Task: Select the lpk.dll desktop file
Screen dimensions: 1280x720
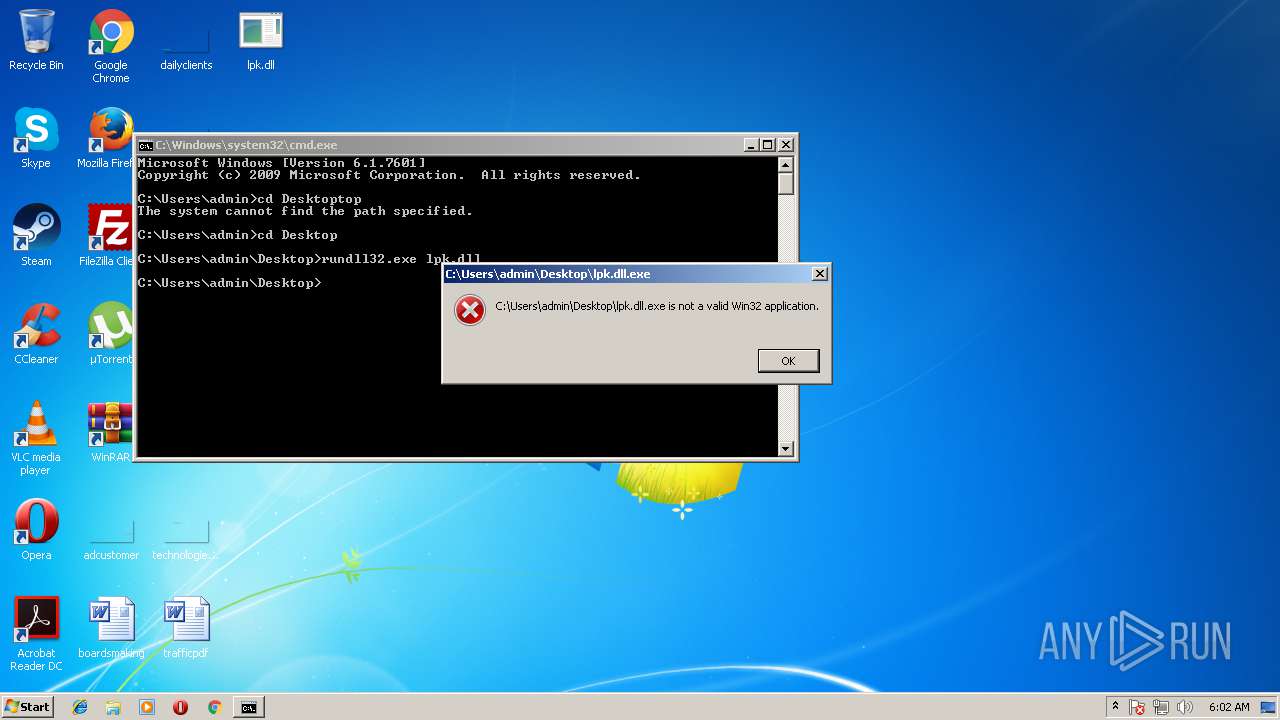Action: tap(261, 41)
